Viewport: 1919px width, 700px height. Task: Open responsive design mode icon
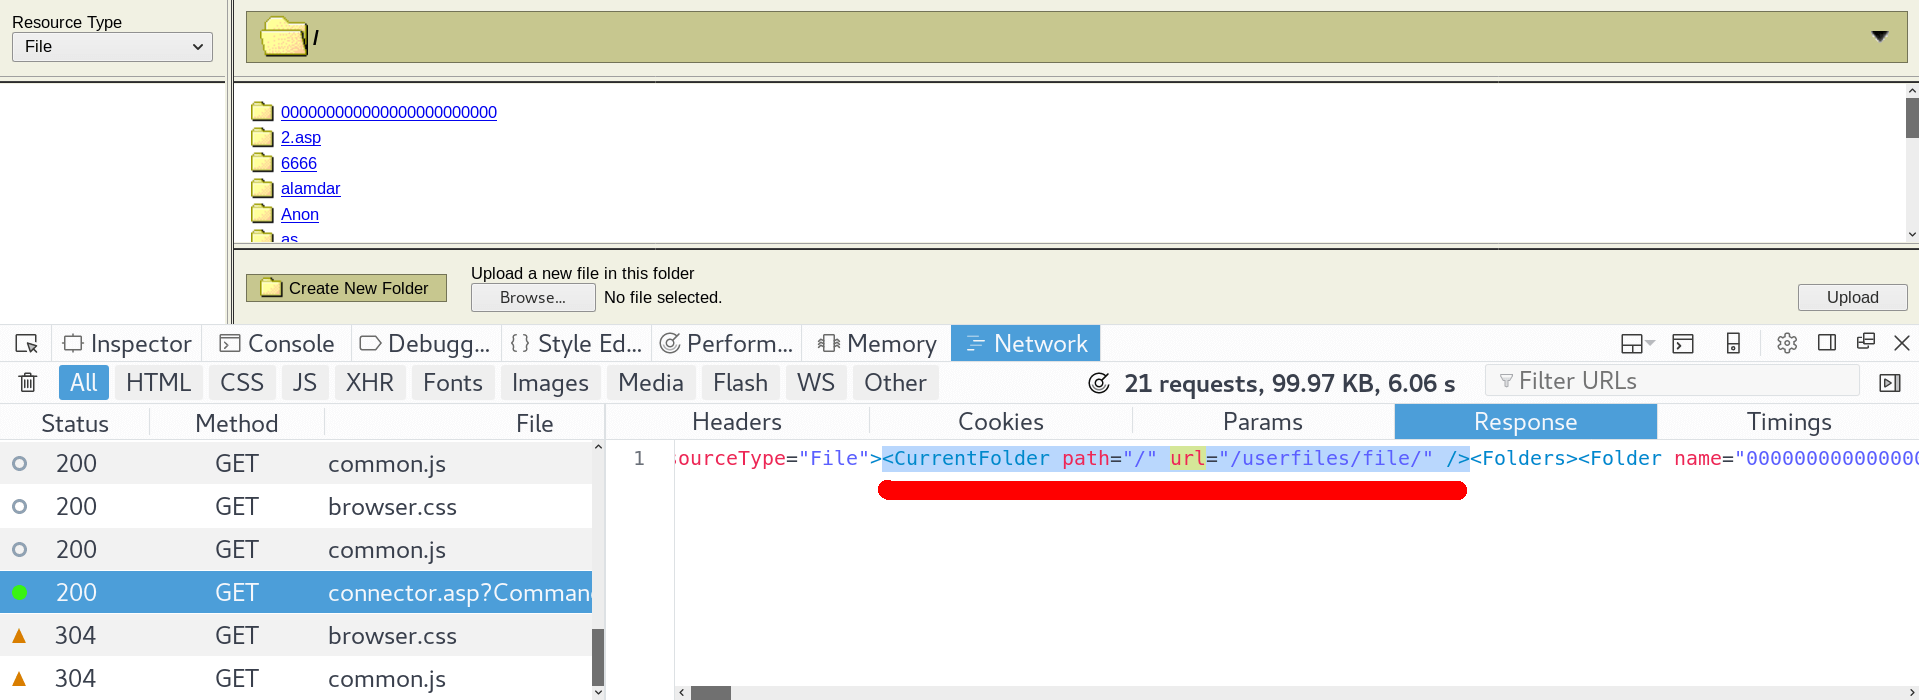[x=1733, y=344]
